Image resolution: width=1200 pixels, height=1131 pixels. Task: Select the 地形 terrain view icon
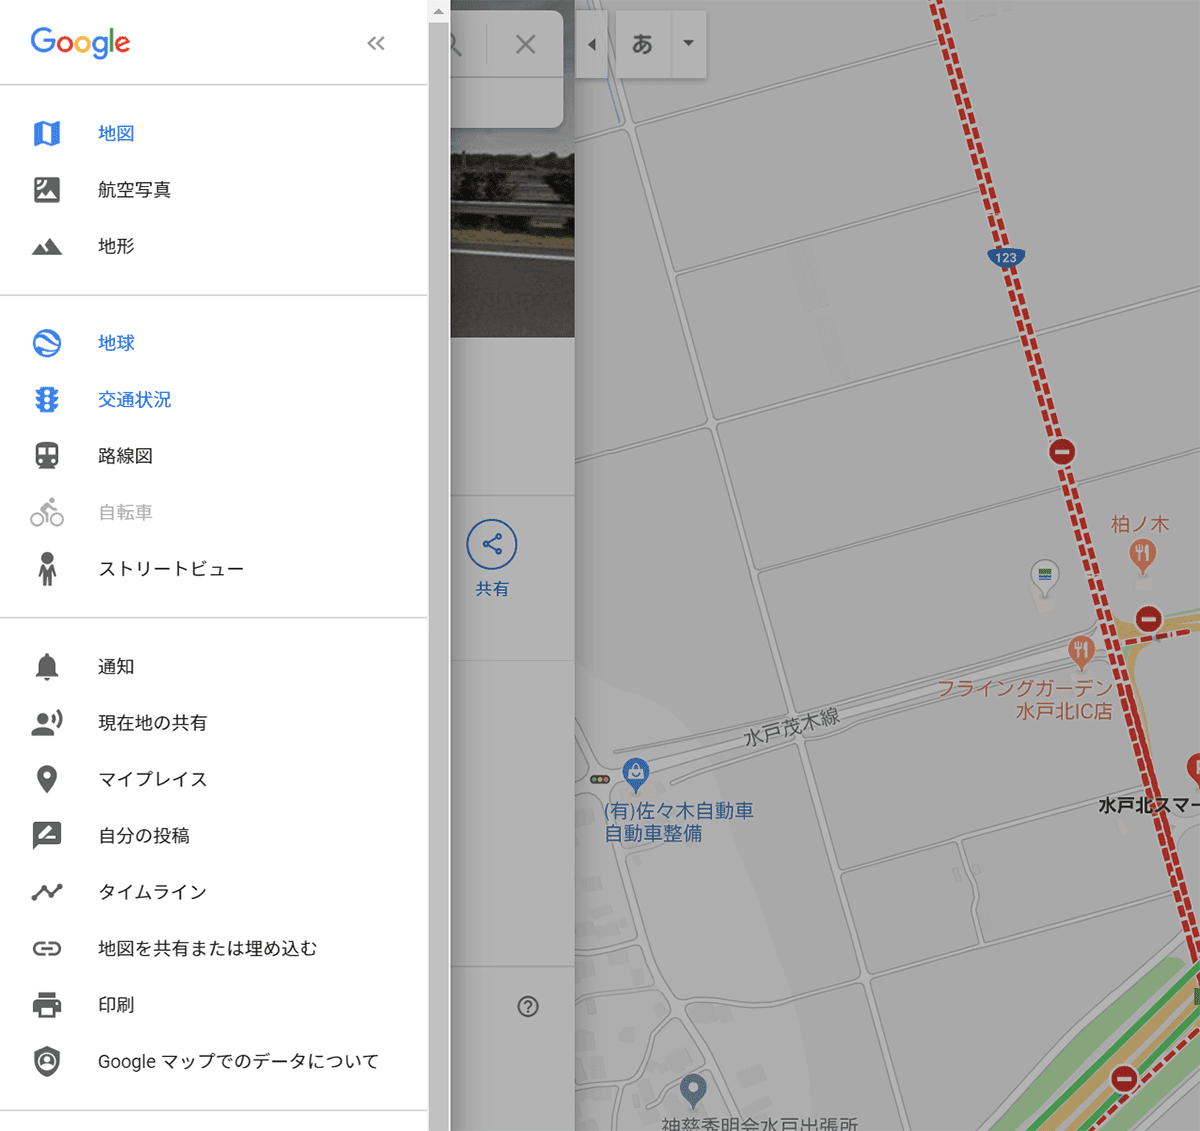pyautogui.click(x=47, y=247)
